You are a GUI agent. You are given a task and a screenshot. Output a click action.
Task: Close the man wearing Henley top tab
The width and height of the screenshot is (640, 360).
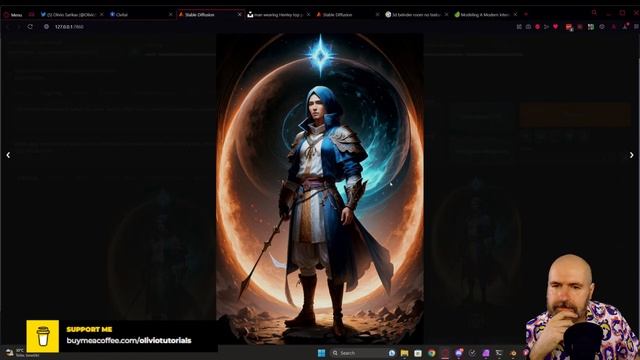point(309,15)
